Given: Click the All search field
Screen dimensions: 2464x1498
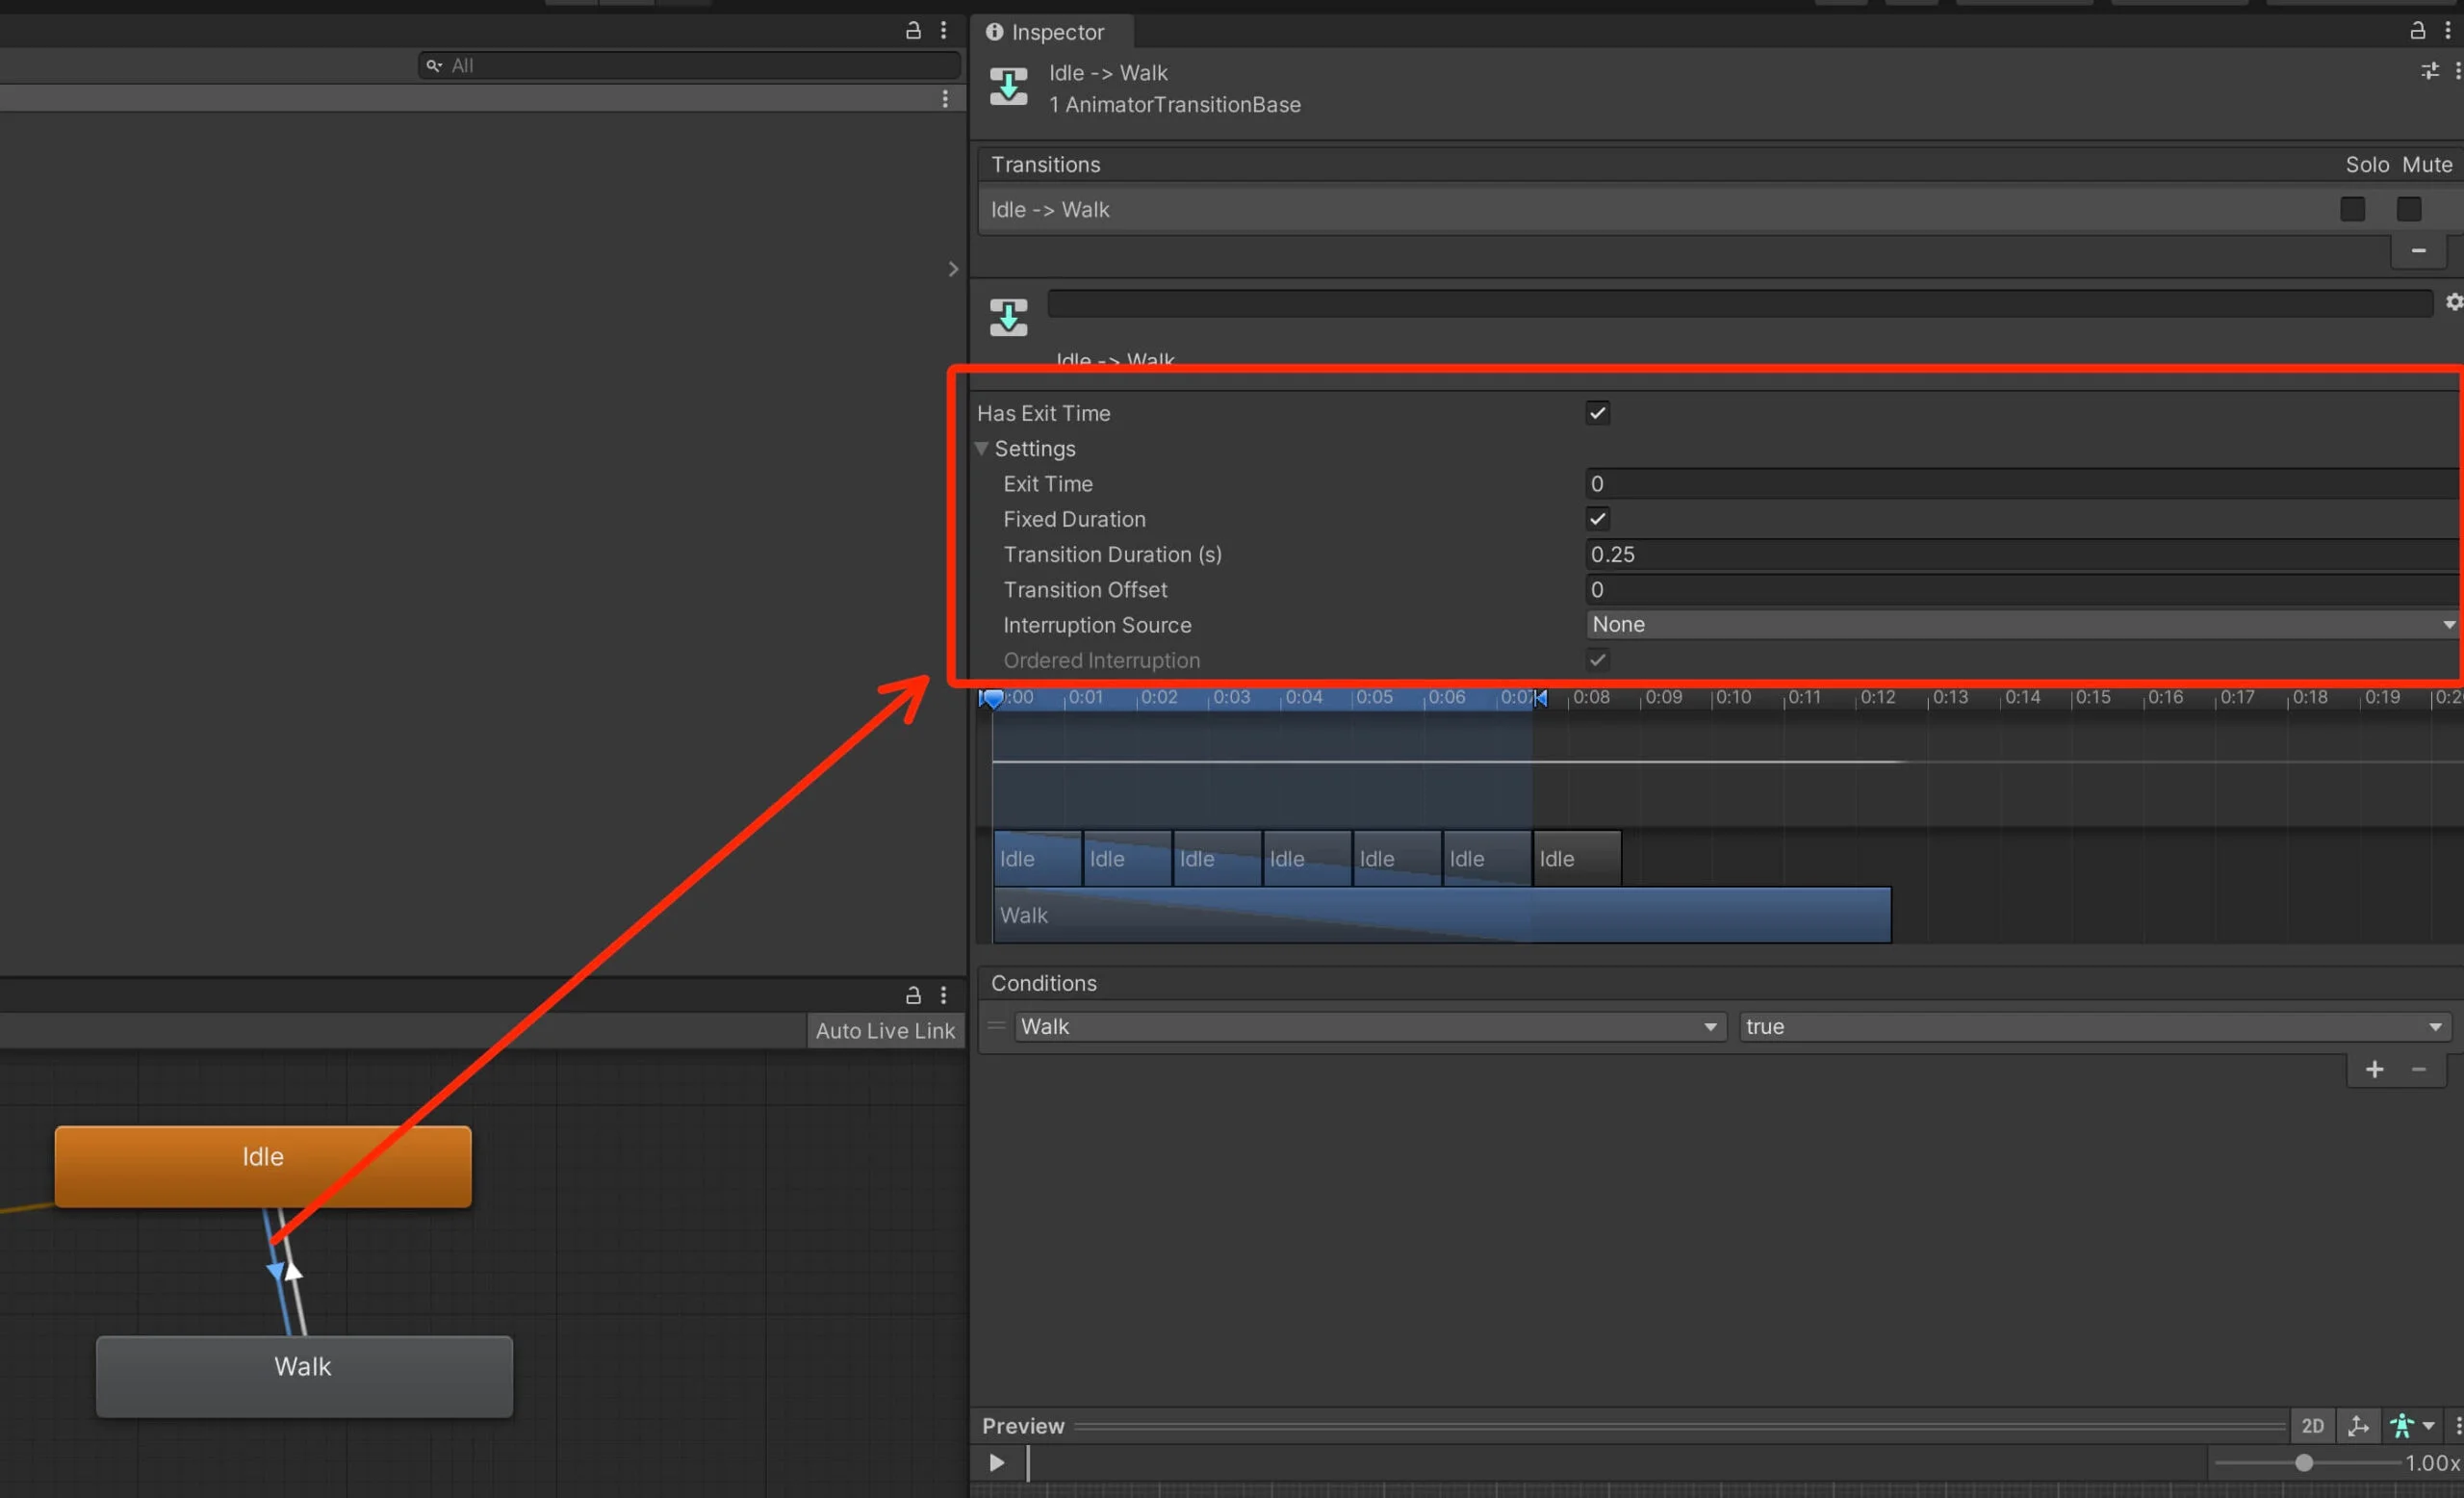Looking at the screenshot, I should click(689, 66).
